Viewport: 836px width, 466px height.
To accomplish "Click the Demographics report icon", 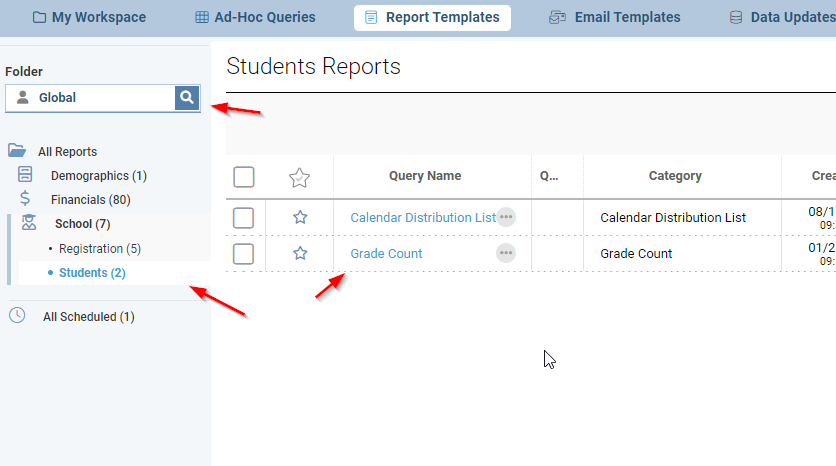I will pyautogui.click(x=25, y=174).
